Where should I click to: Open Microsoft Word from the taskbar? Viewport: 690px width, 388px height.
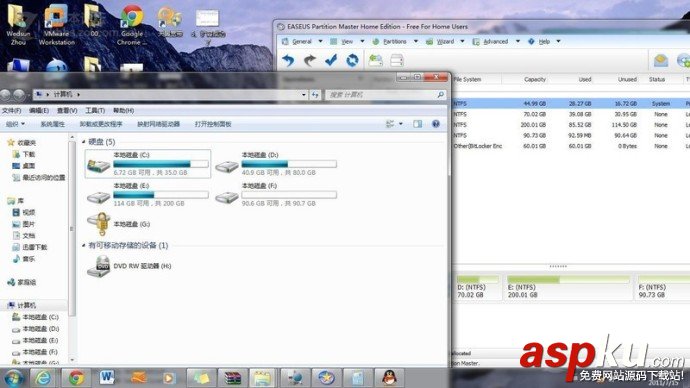pyautogui.click(x=107, y=377)
